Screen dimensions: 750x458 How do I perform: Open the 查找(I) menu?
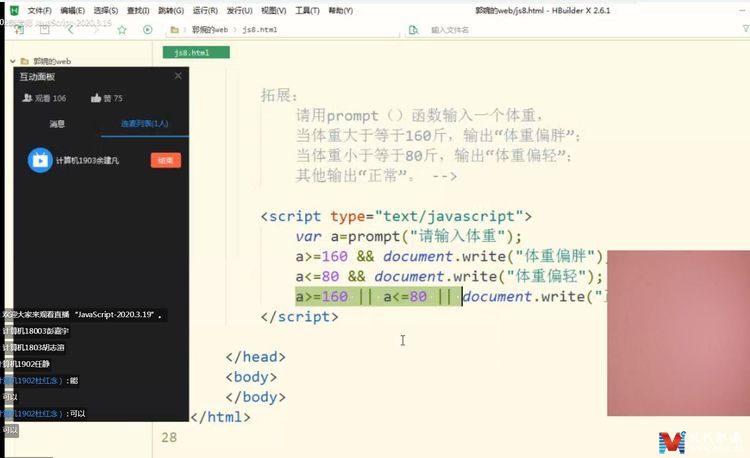point(138,11)
